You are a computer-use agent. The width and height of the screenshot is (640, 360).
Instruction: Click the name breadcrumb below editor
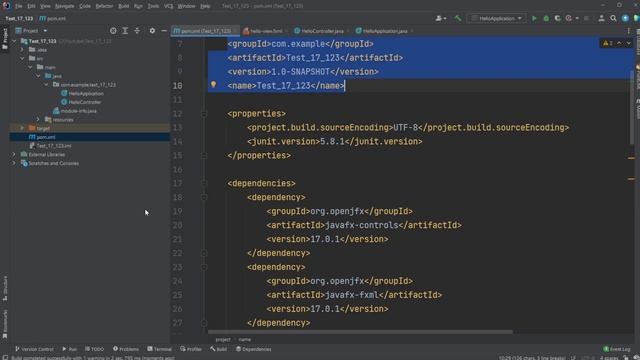click(x=244, y=340)
